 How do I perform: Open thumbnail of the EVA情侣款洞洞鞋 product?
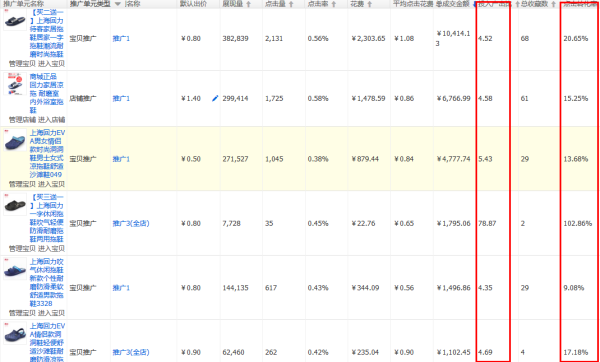[x=15, y=333]
